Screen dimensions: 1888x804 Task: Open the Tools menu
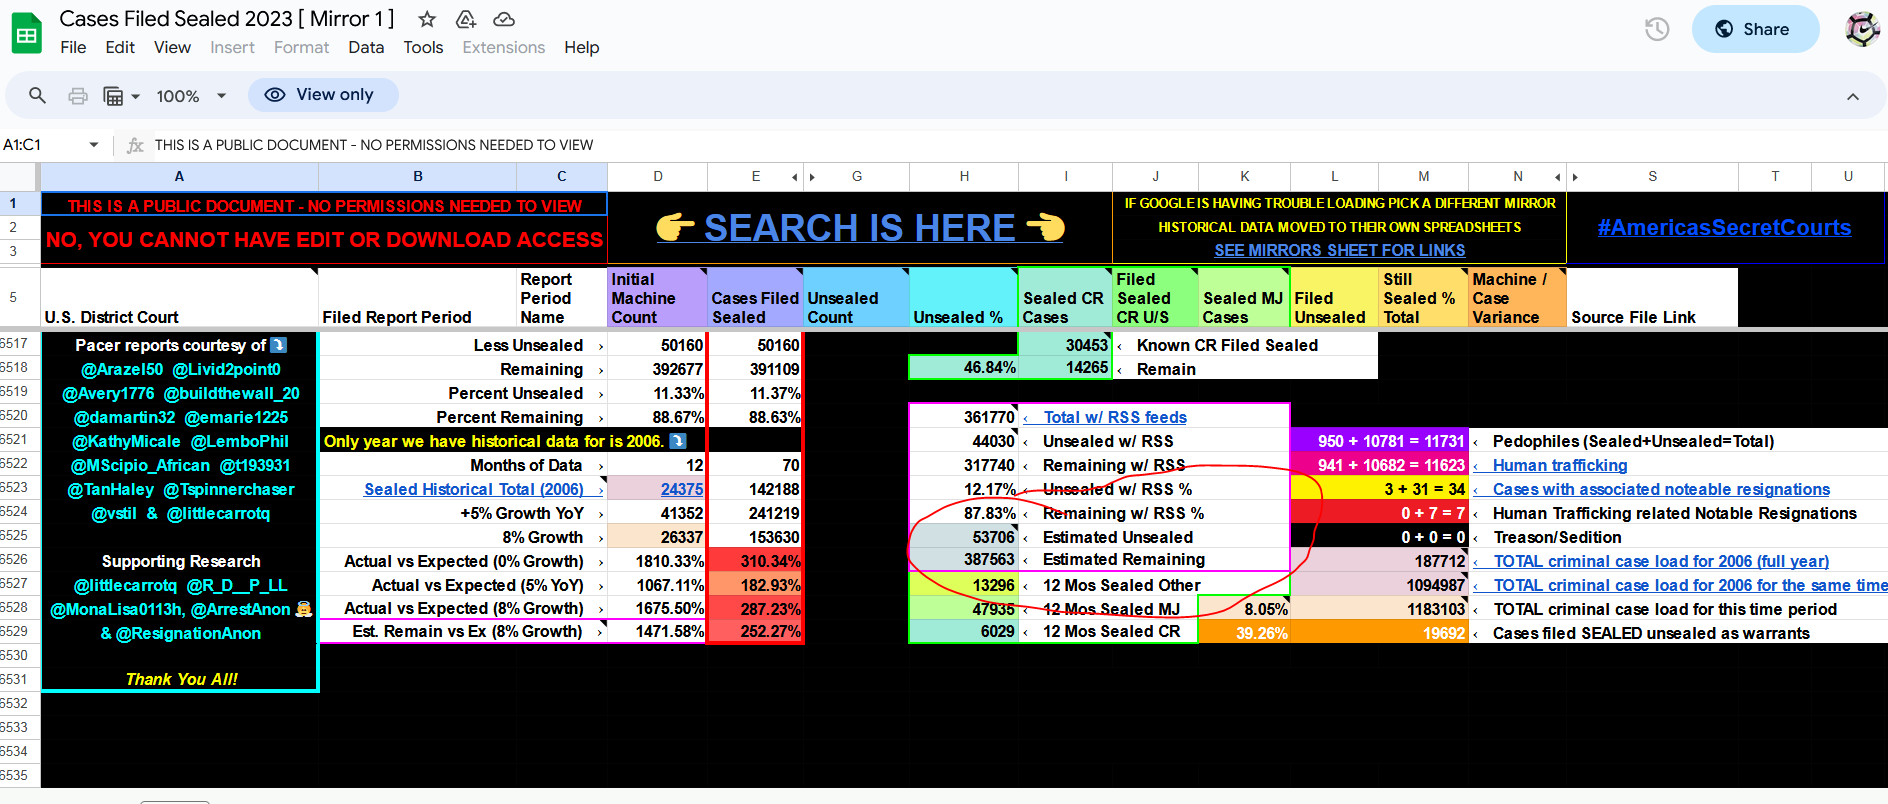423,47
